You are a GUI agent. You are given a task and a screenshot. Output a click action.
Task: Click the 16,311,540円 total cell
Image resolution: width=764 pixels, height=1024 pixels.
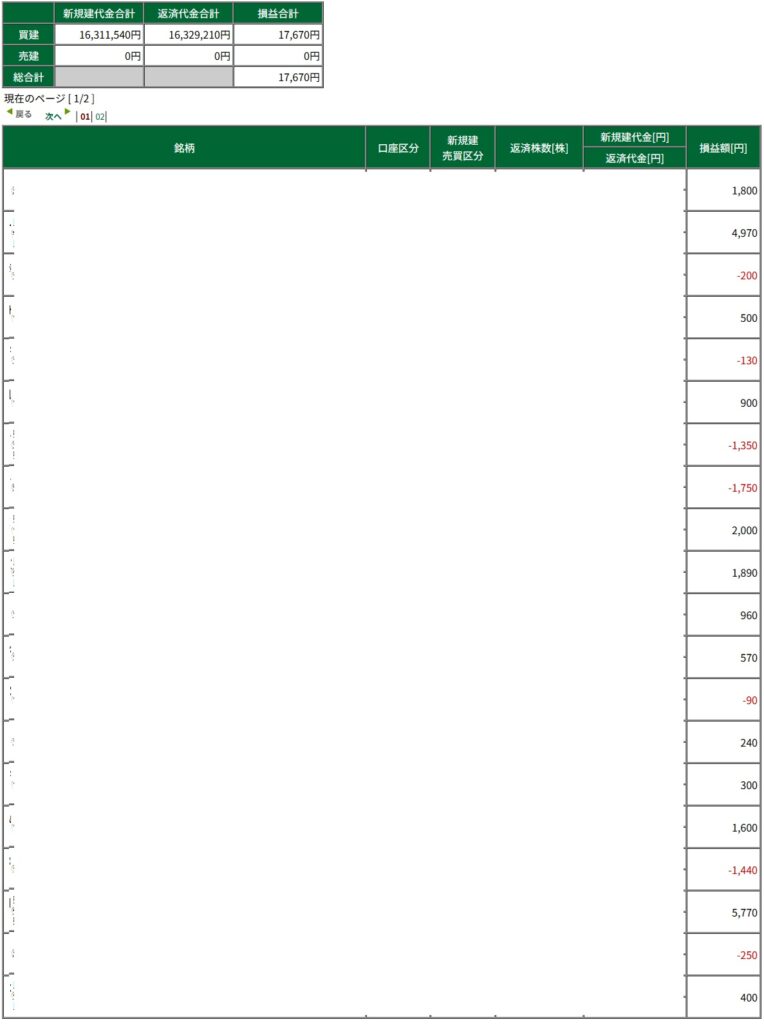point(98,35)
